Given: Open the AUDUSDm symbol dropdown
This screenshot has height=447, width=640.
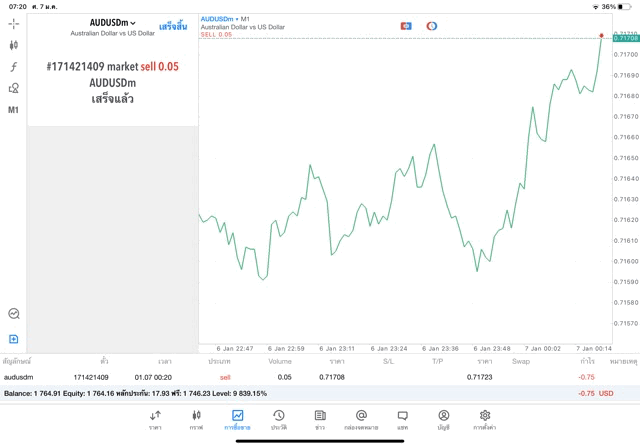Looking at the screenshot, I should click(x=113, y=23).
